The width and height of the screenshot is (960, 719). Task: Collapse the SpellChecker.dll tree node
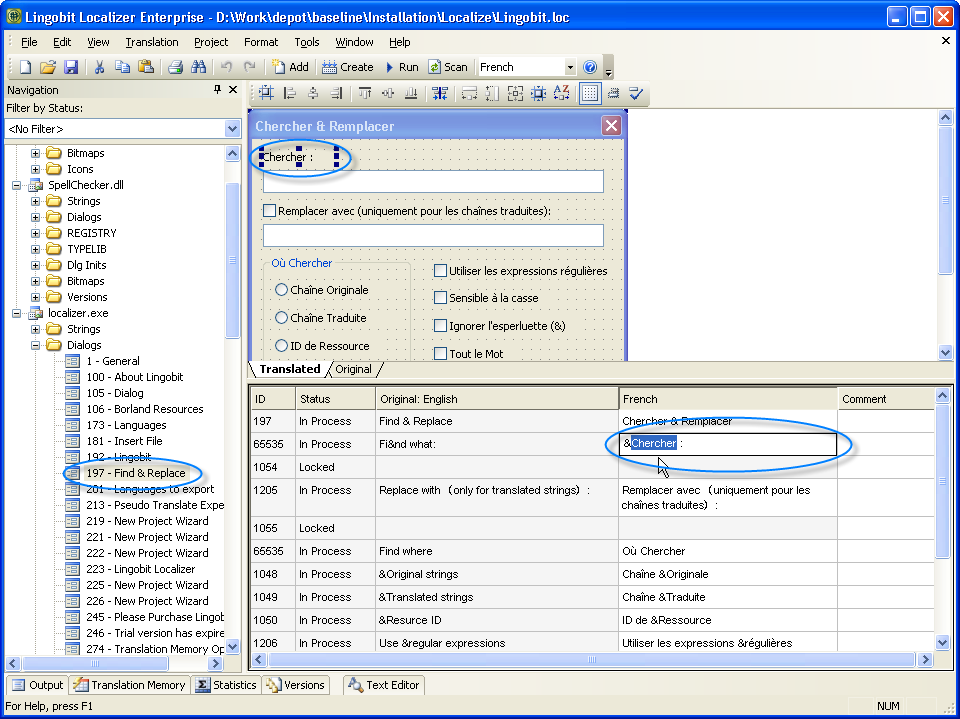pyautogui.click(x=17, y=185)
